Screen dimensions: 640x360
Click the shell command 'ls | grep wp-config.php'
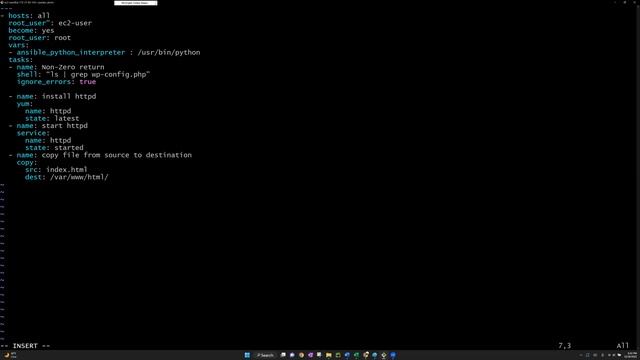coord(98,74)
